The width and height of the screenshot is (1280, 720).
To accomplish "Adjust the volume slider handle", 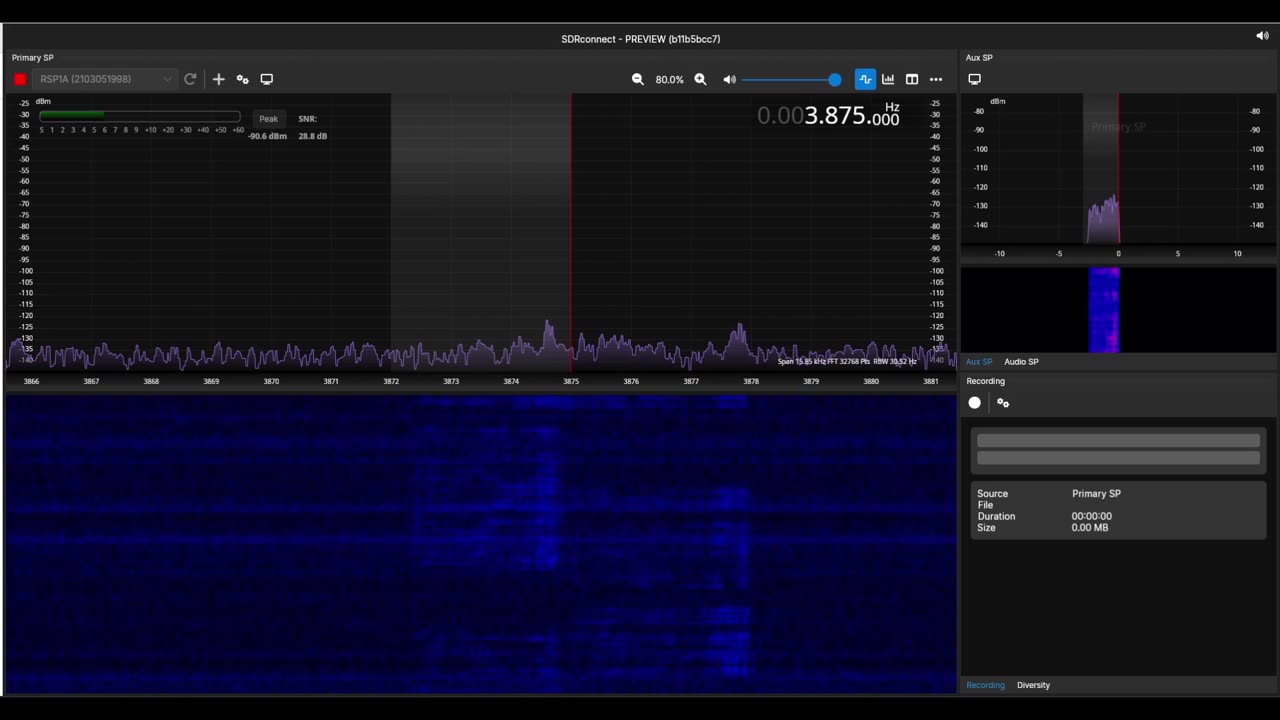I will pos(835,79).
